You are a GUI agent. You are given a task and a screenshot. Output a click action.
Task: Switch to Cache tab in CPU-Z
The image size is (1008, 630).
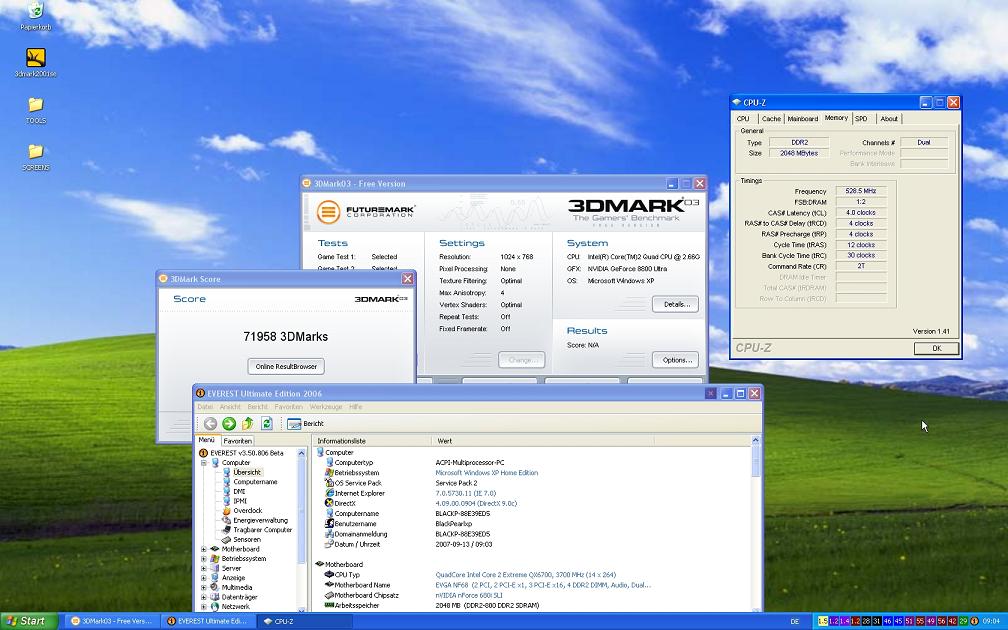coord(771,119)
